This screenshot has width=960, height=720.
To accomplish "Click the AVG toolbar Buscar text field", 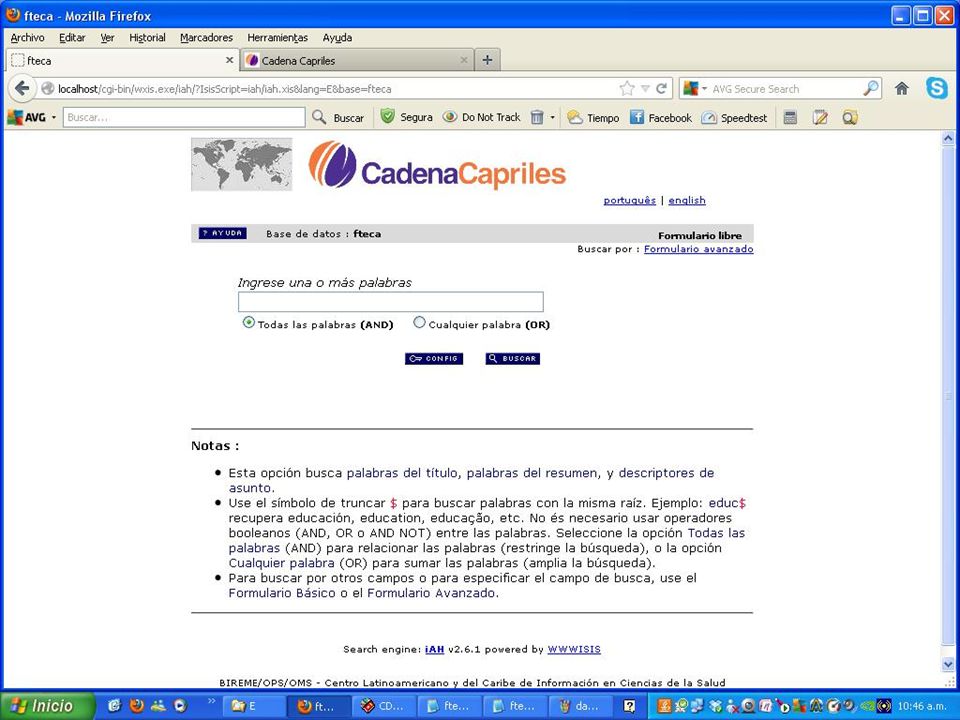I will coord(184,117).
